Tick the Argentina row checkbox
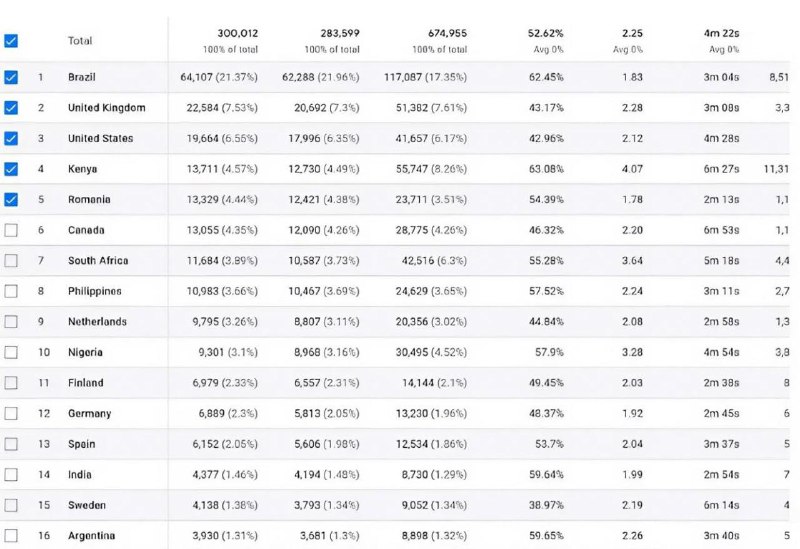The height and width of the screenshot is (549, 800). 11,536
